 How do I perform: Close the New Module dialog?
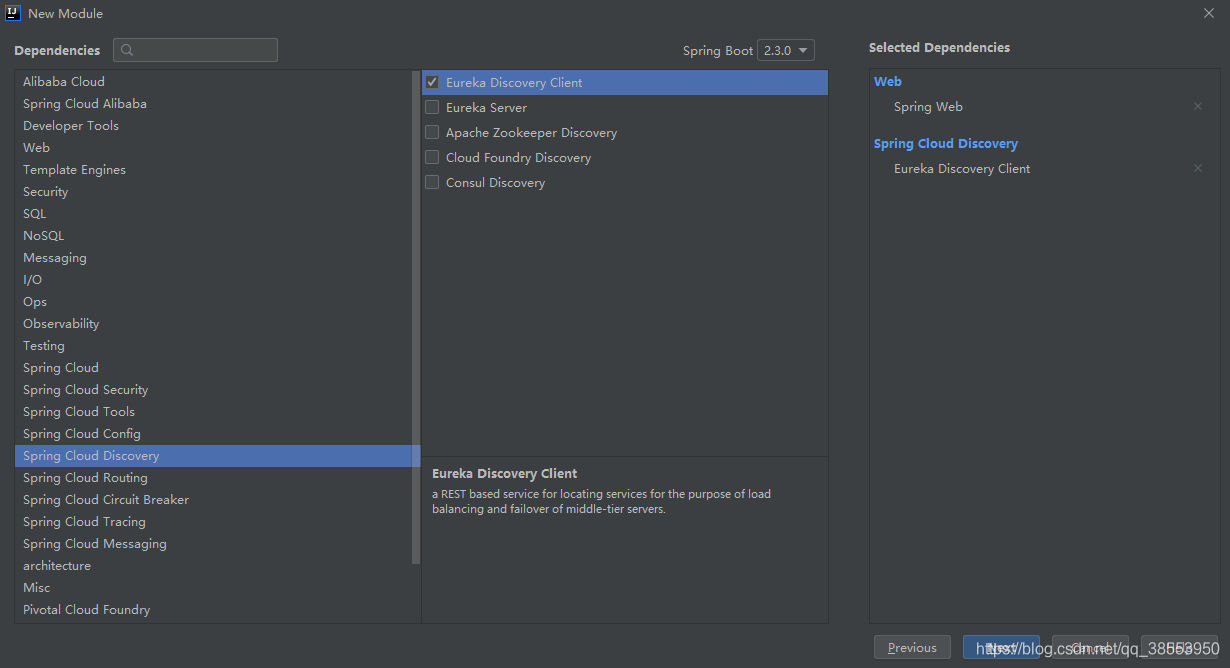coord(1208,13)
